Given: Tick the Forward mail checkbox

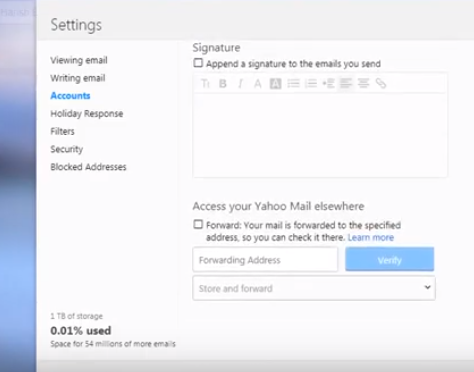Looking at the screenshot, I should tap(198, 224).
